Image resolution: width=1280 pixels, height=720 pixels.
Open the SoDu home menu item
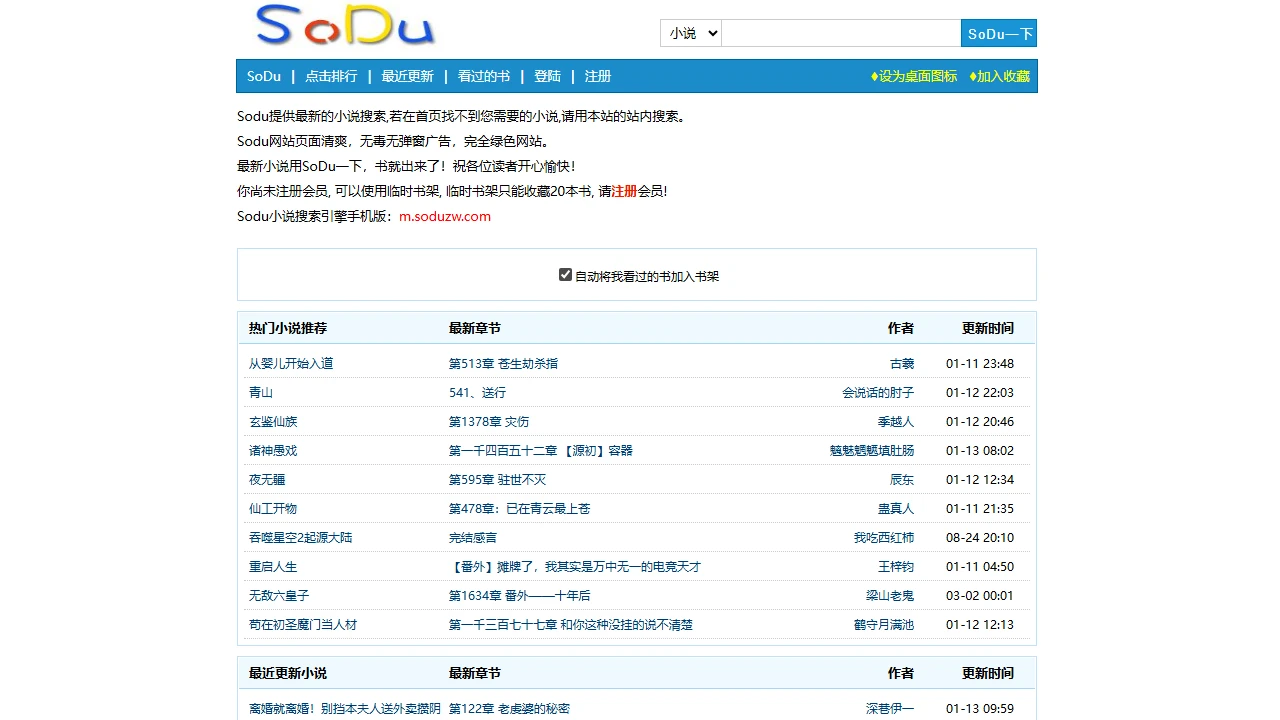pos(264,76)
